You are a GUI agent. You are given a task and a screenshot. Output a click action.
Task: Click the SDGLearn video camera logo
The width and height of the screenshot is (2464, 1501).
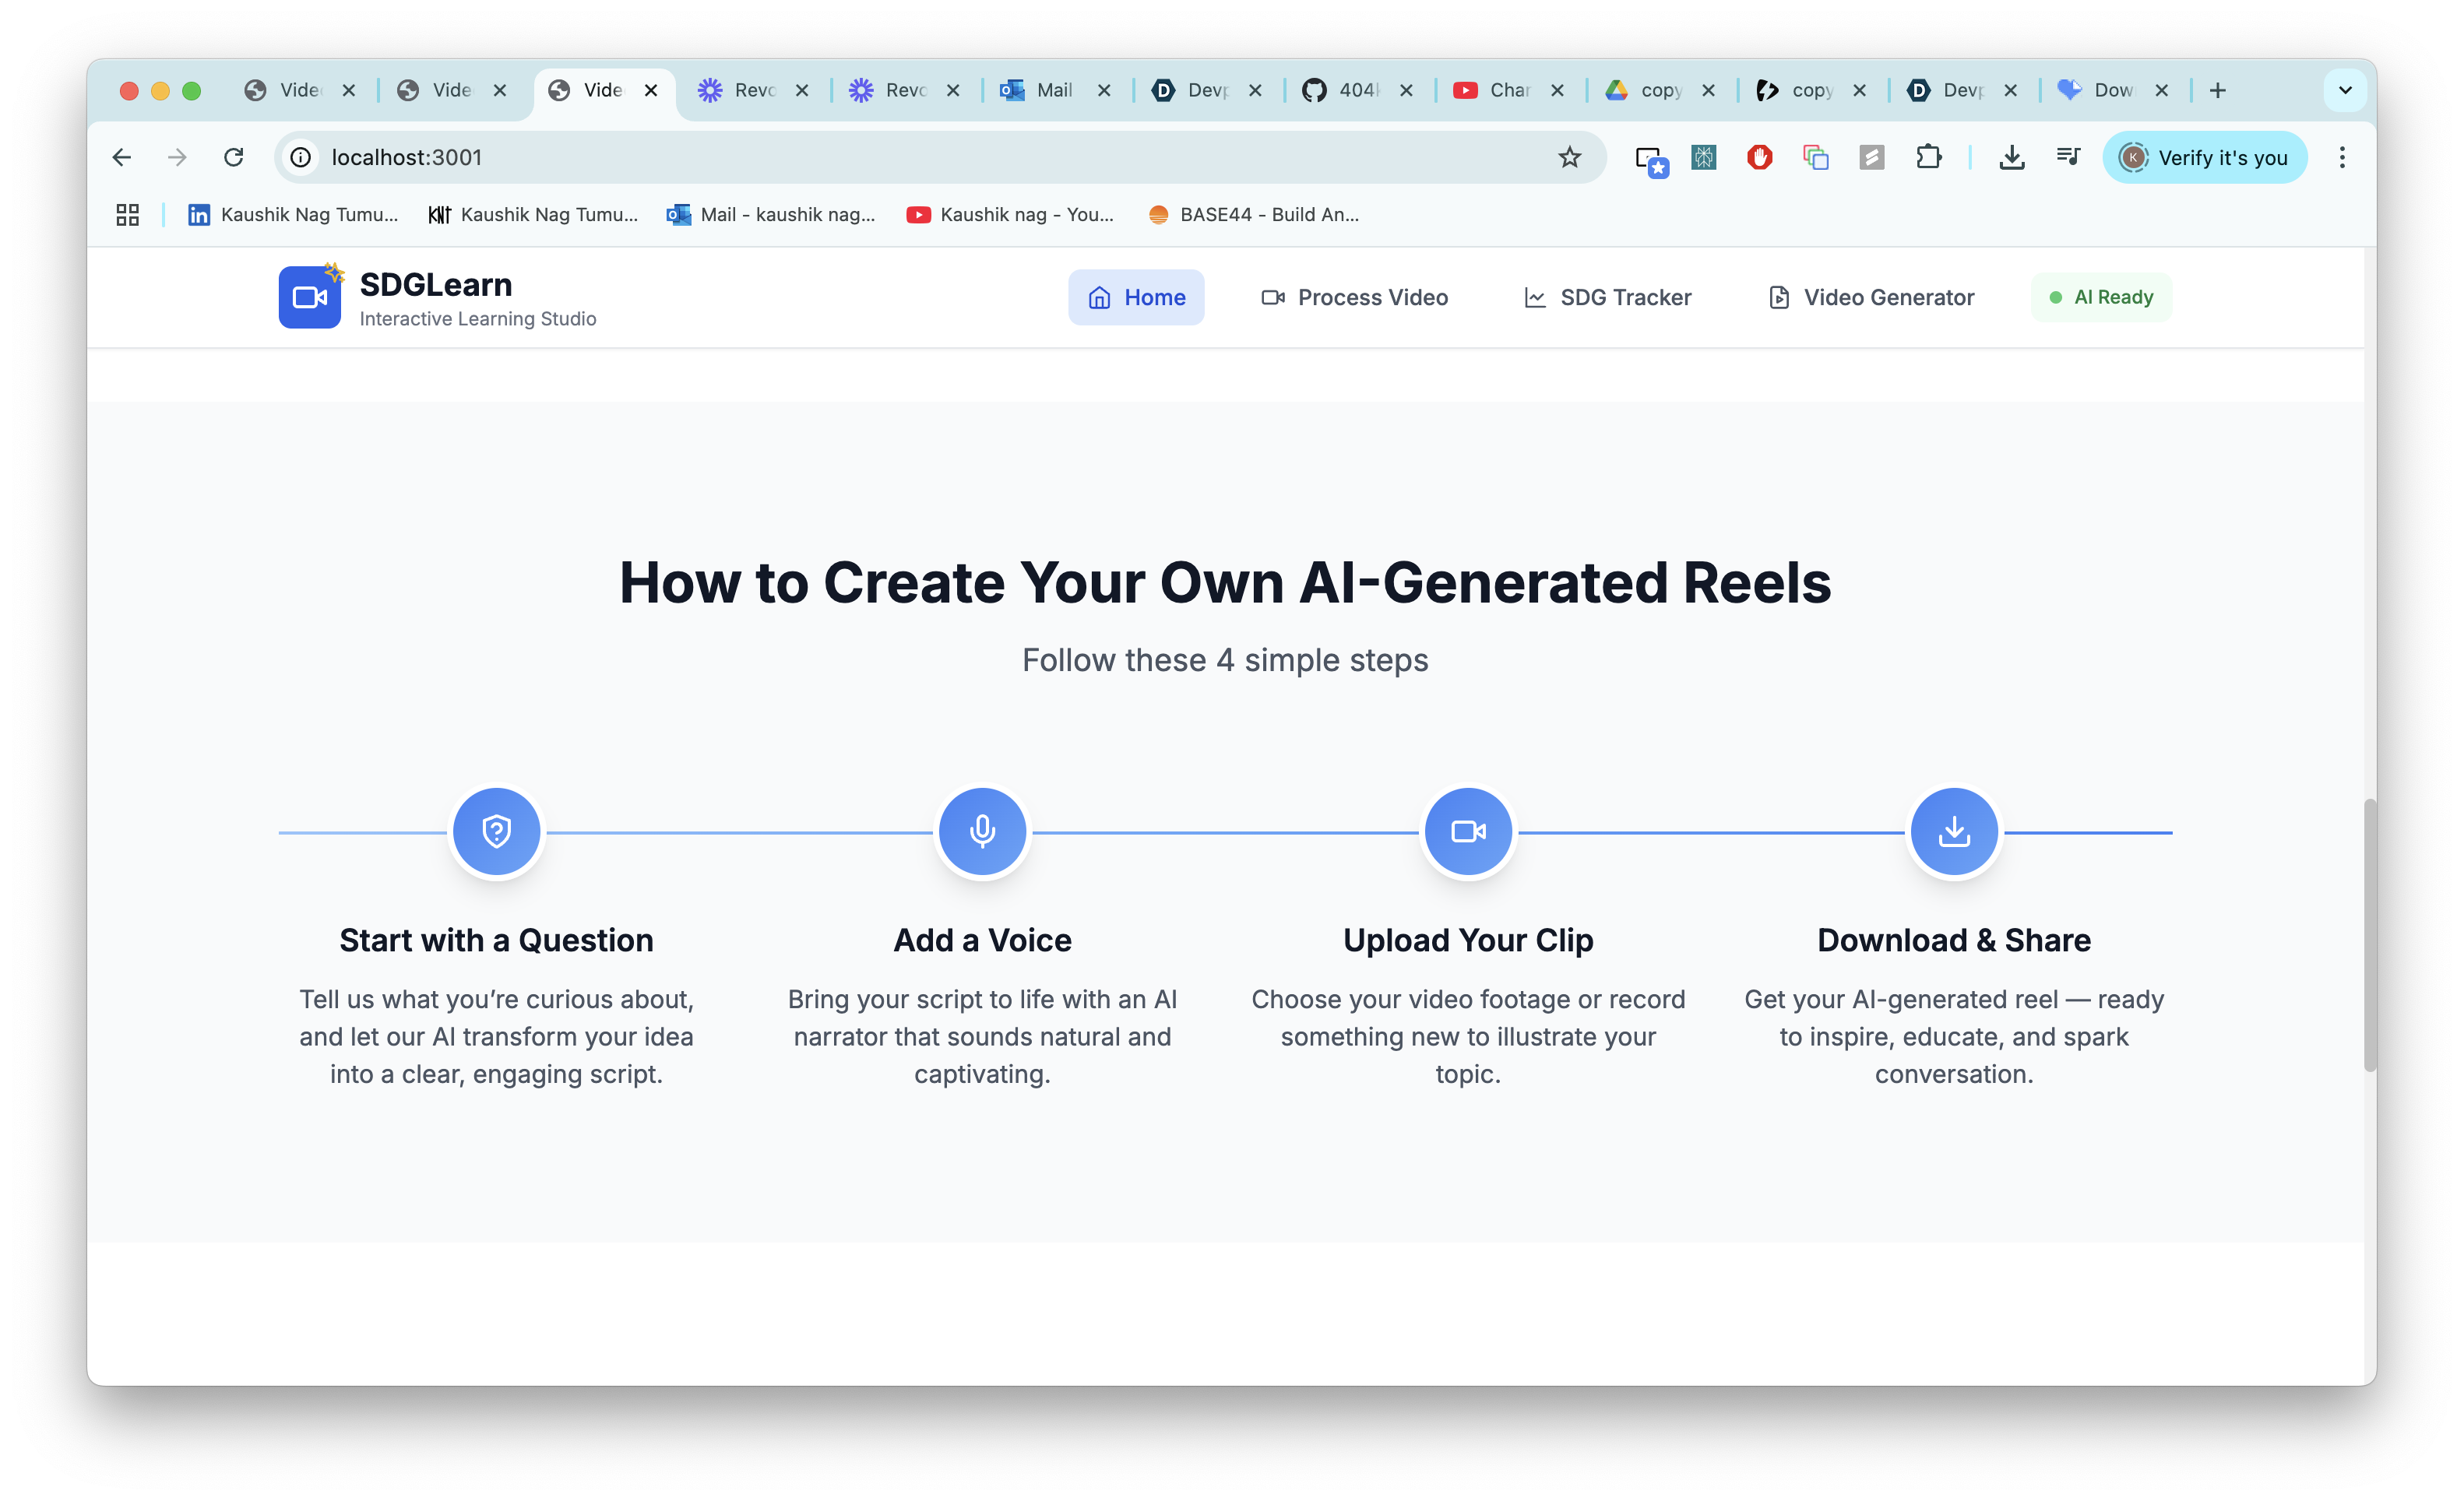(309, 297)
